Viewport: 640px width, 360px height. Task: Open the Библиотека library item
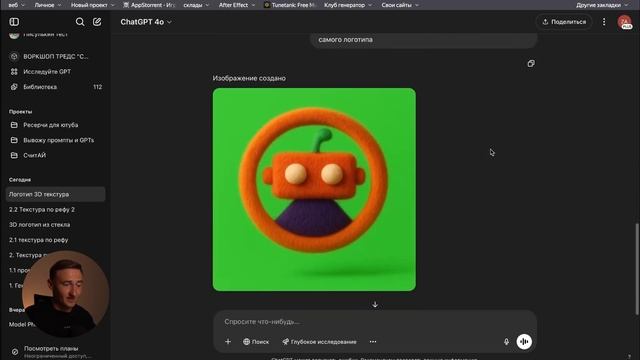55,87
